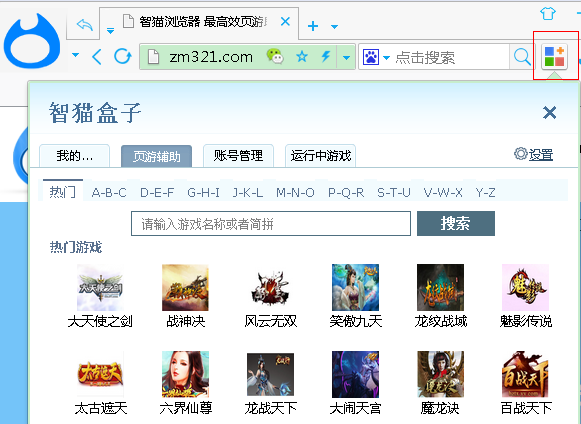The height and width of the screenshot is (424, 581).
Task: Open the Baidu search engine dropdown
Action: point(376,57)
